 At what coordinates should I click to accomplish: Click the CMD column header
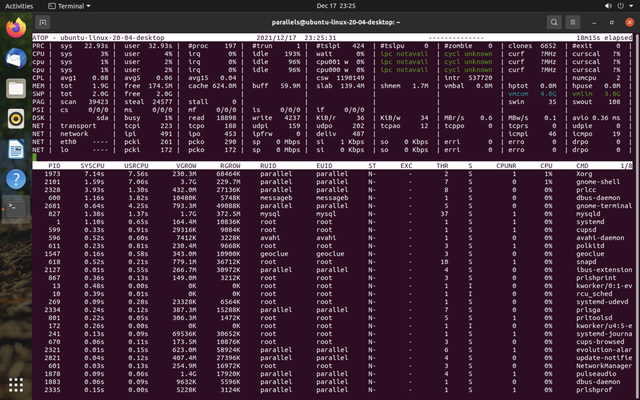coord(582,166)
